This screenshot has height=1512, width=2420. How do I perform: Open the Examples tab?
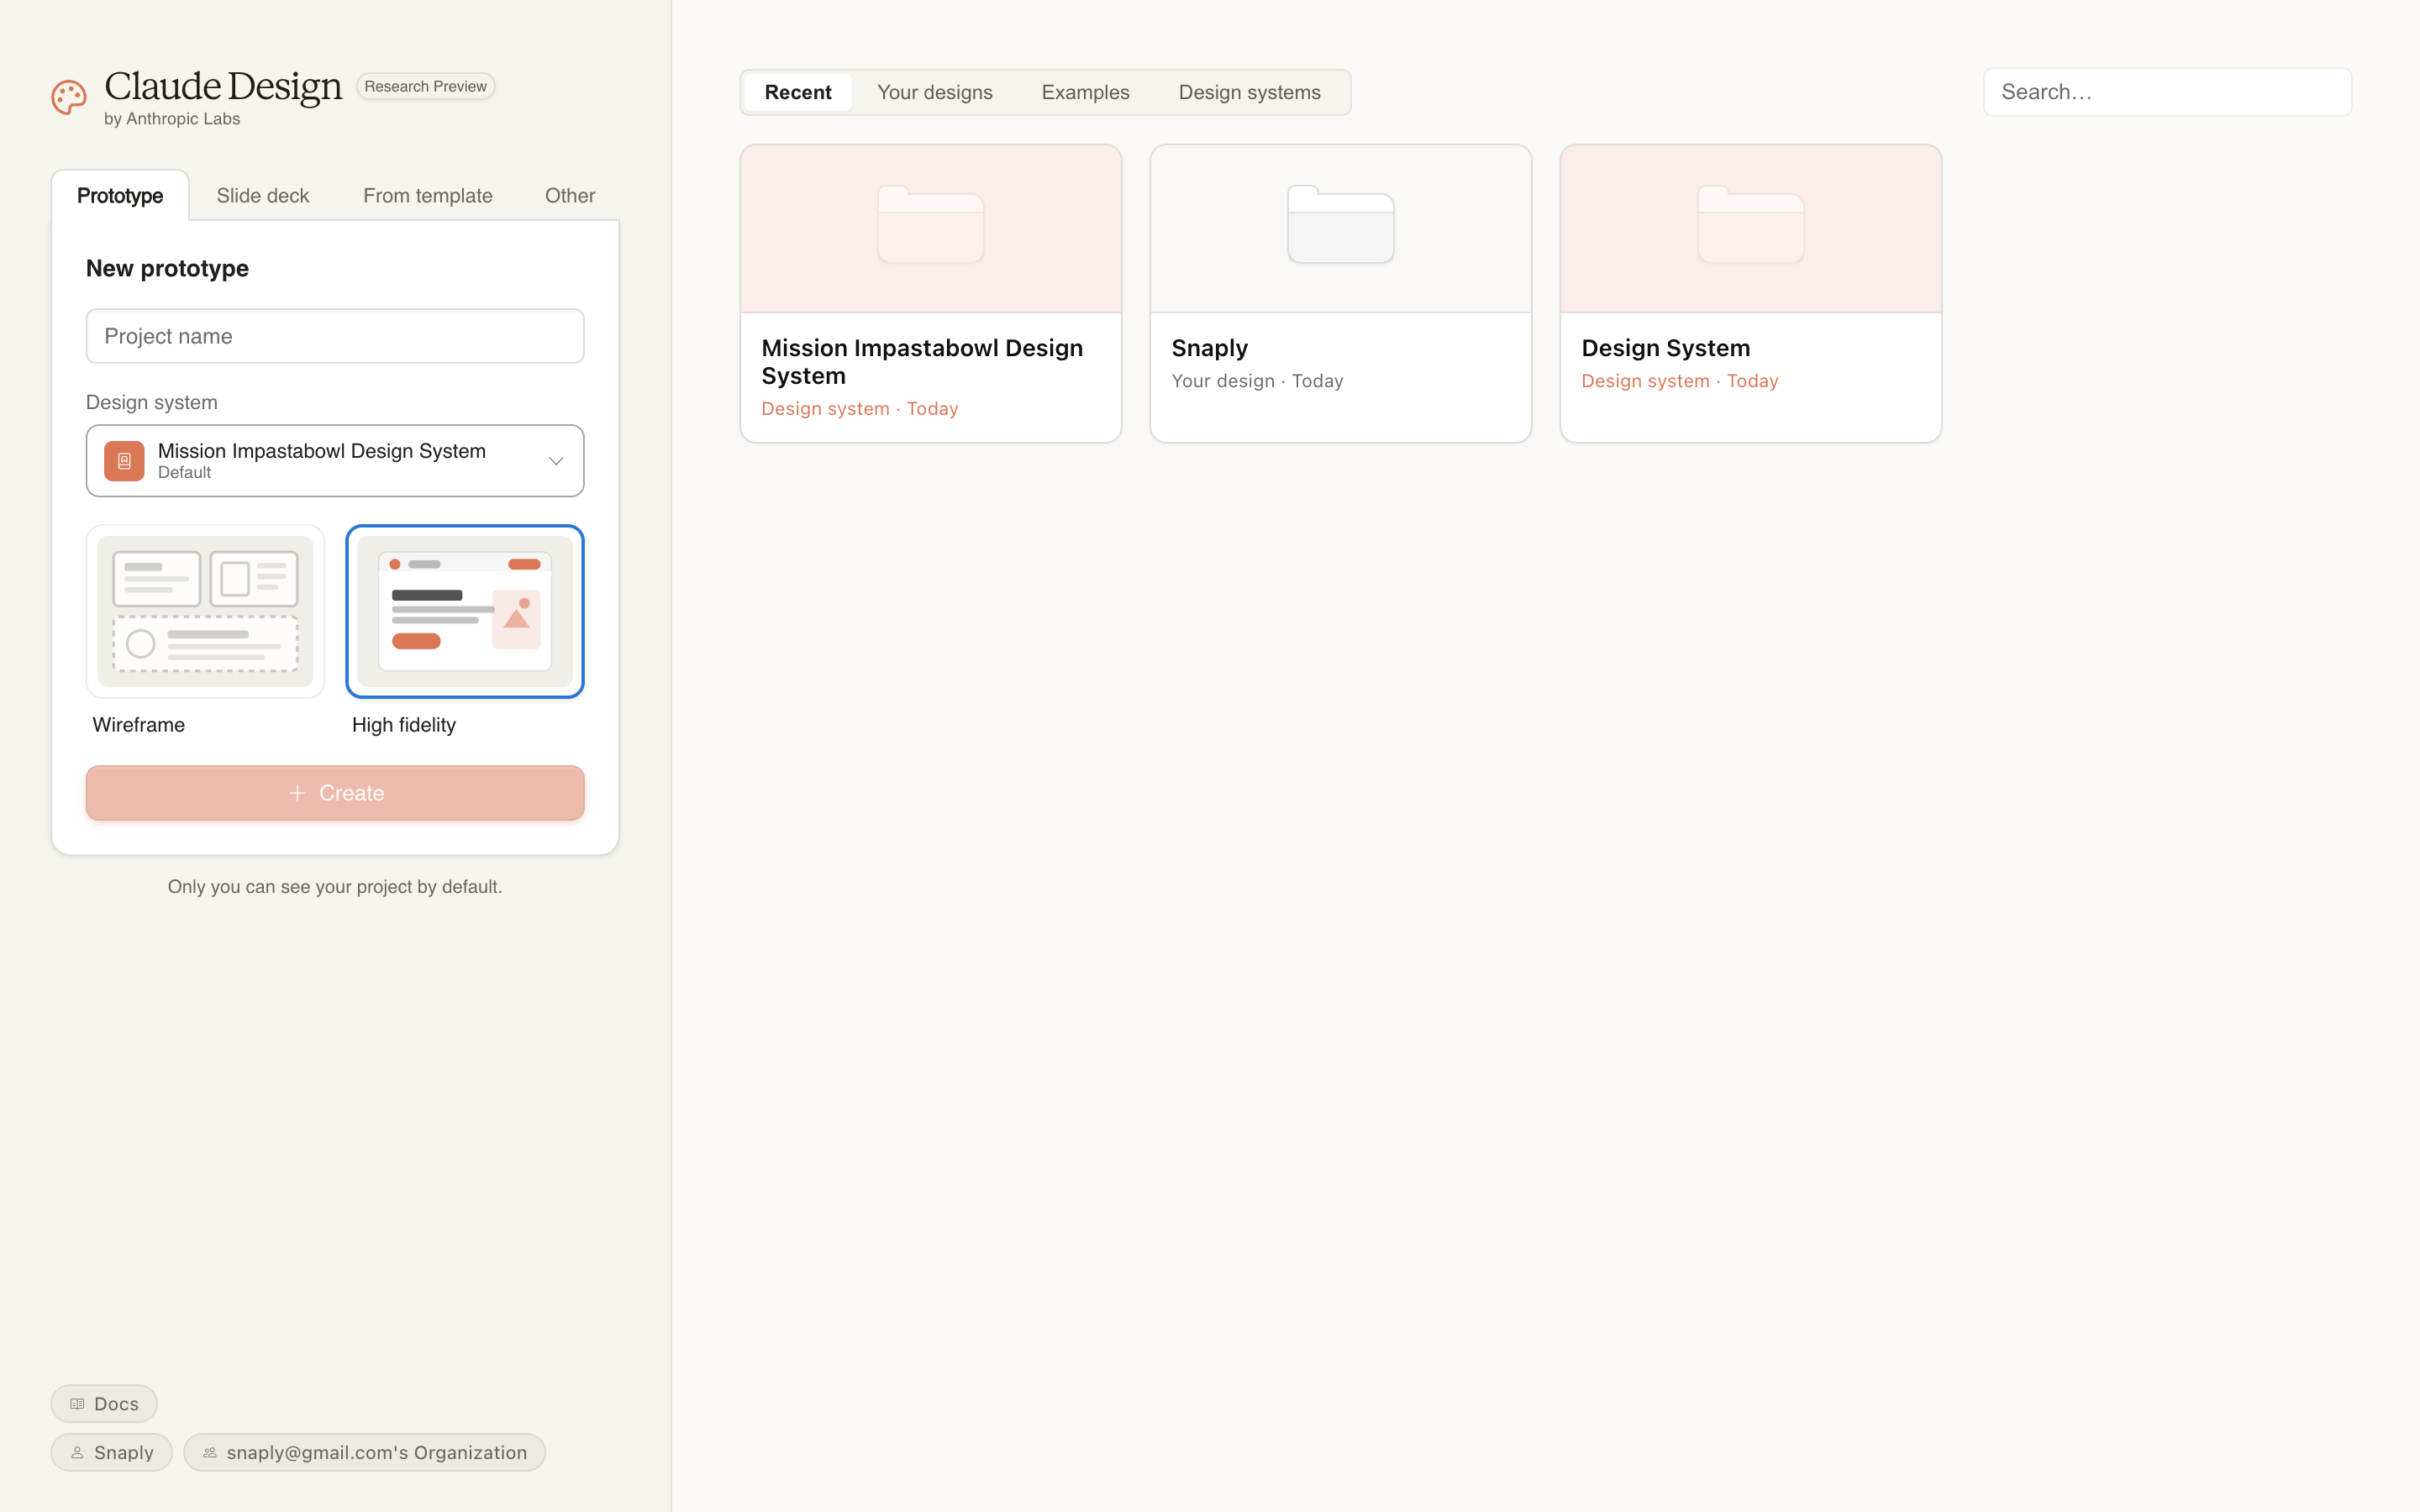point(1086,92)
